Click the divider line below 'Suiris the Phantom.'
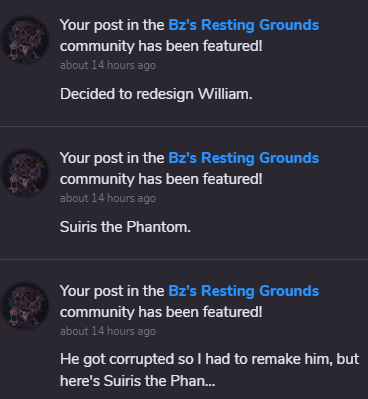Screen dimensions: 368x399 click(x=184, y=259)
